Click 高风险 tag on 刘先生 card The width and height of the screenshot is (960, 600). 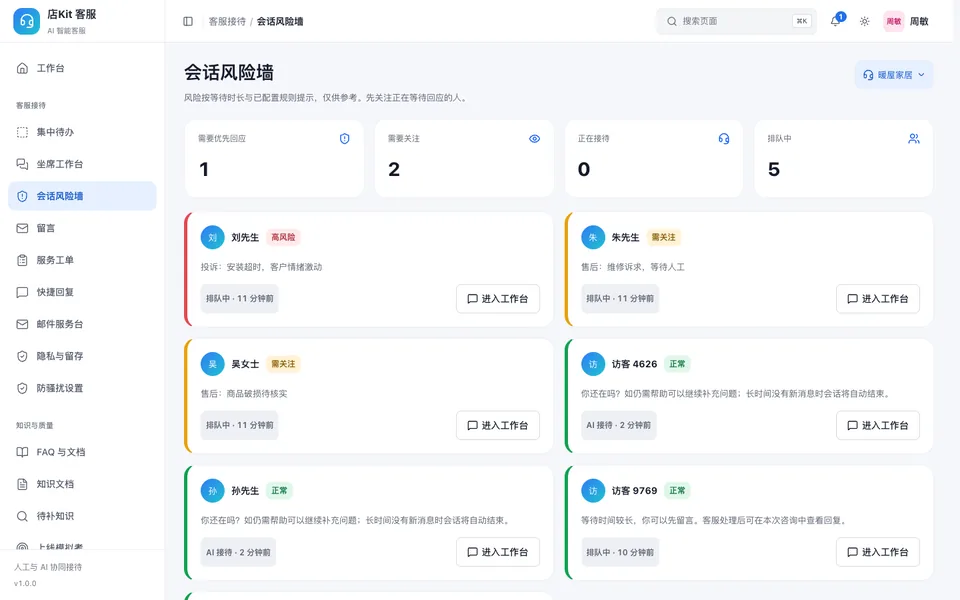tap(283, 238)
